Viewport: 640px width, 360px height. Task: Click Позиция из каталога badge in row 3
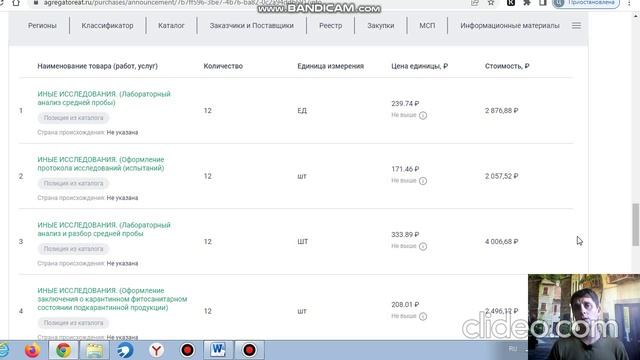coord(73,249)
